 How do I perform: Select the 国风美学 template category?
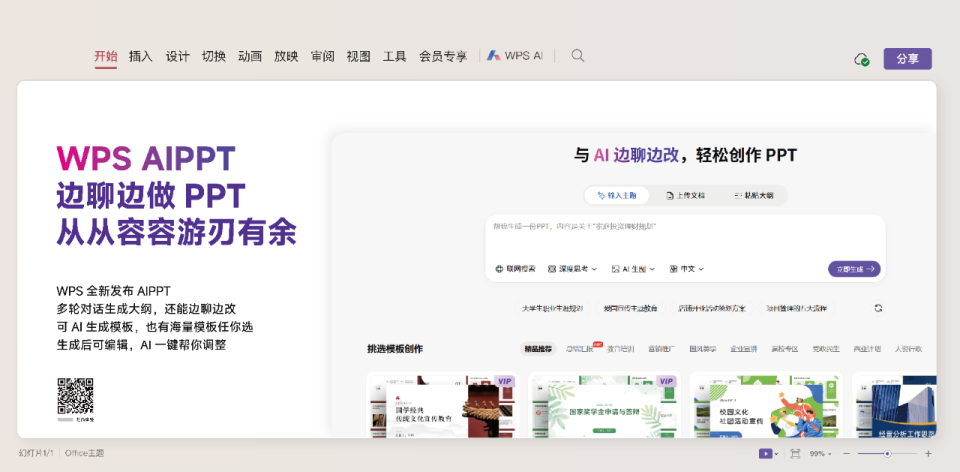point(703,349)
